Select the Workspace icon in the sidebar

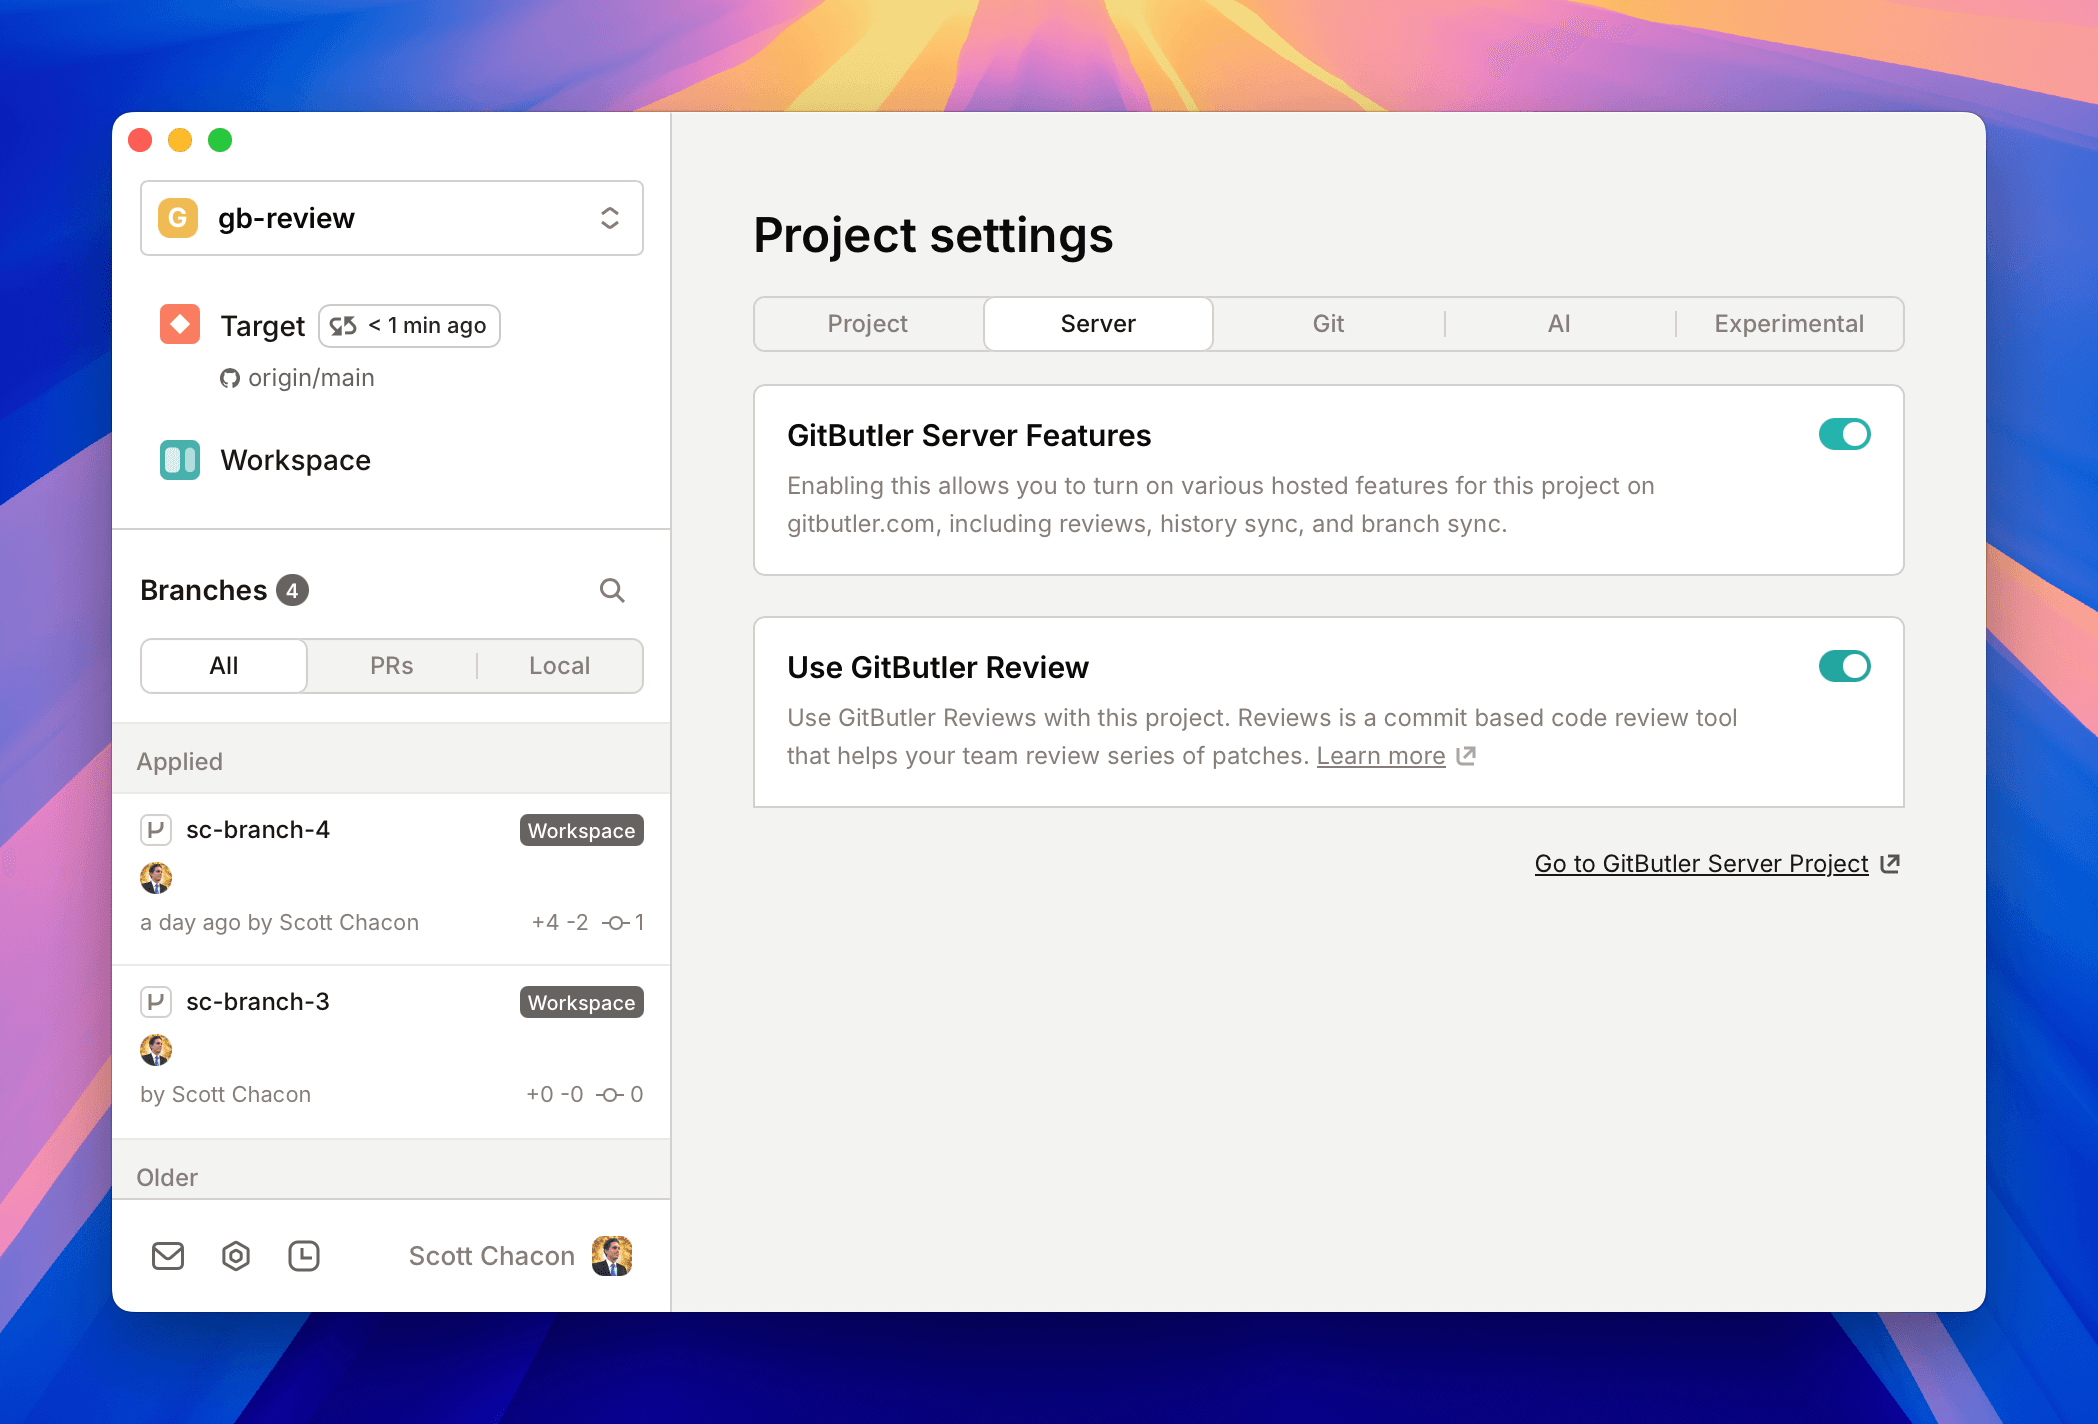click(x=179, y=460)
